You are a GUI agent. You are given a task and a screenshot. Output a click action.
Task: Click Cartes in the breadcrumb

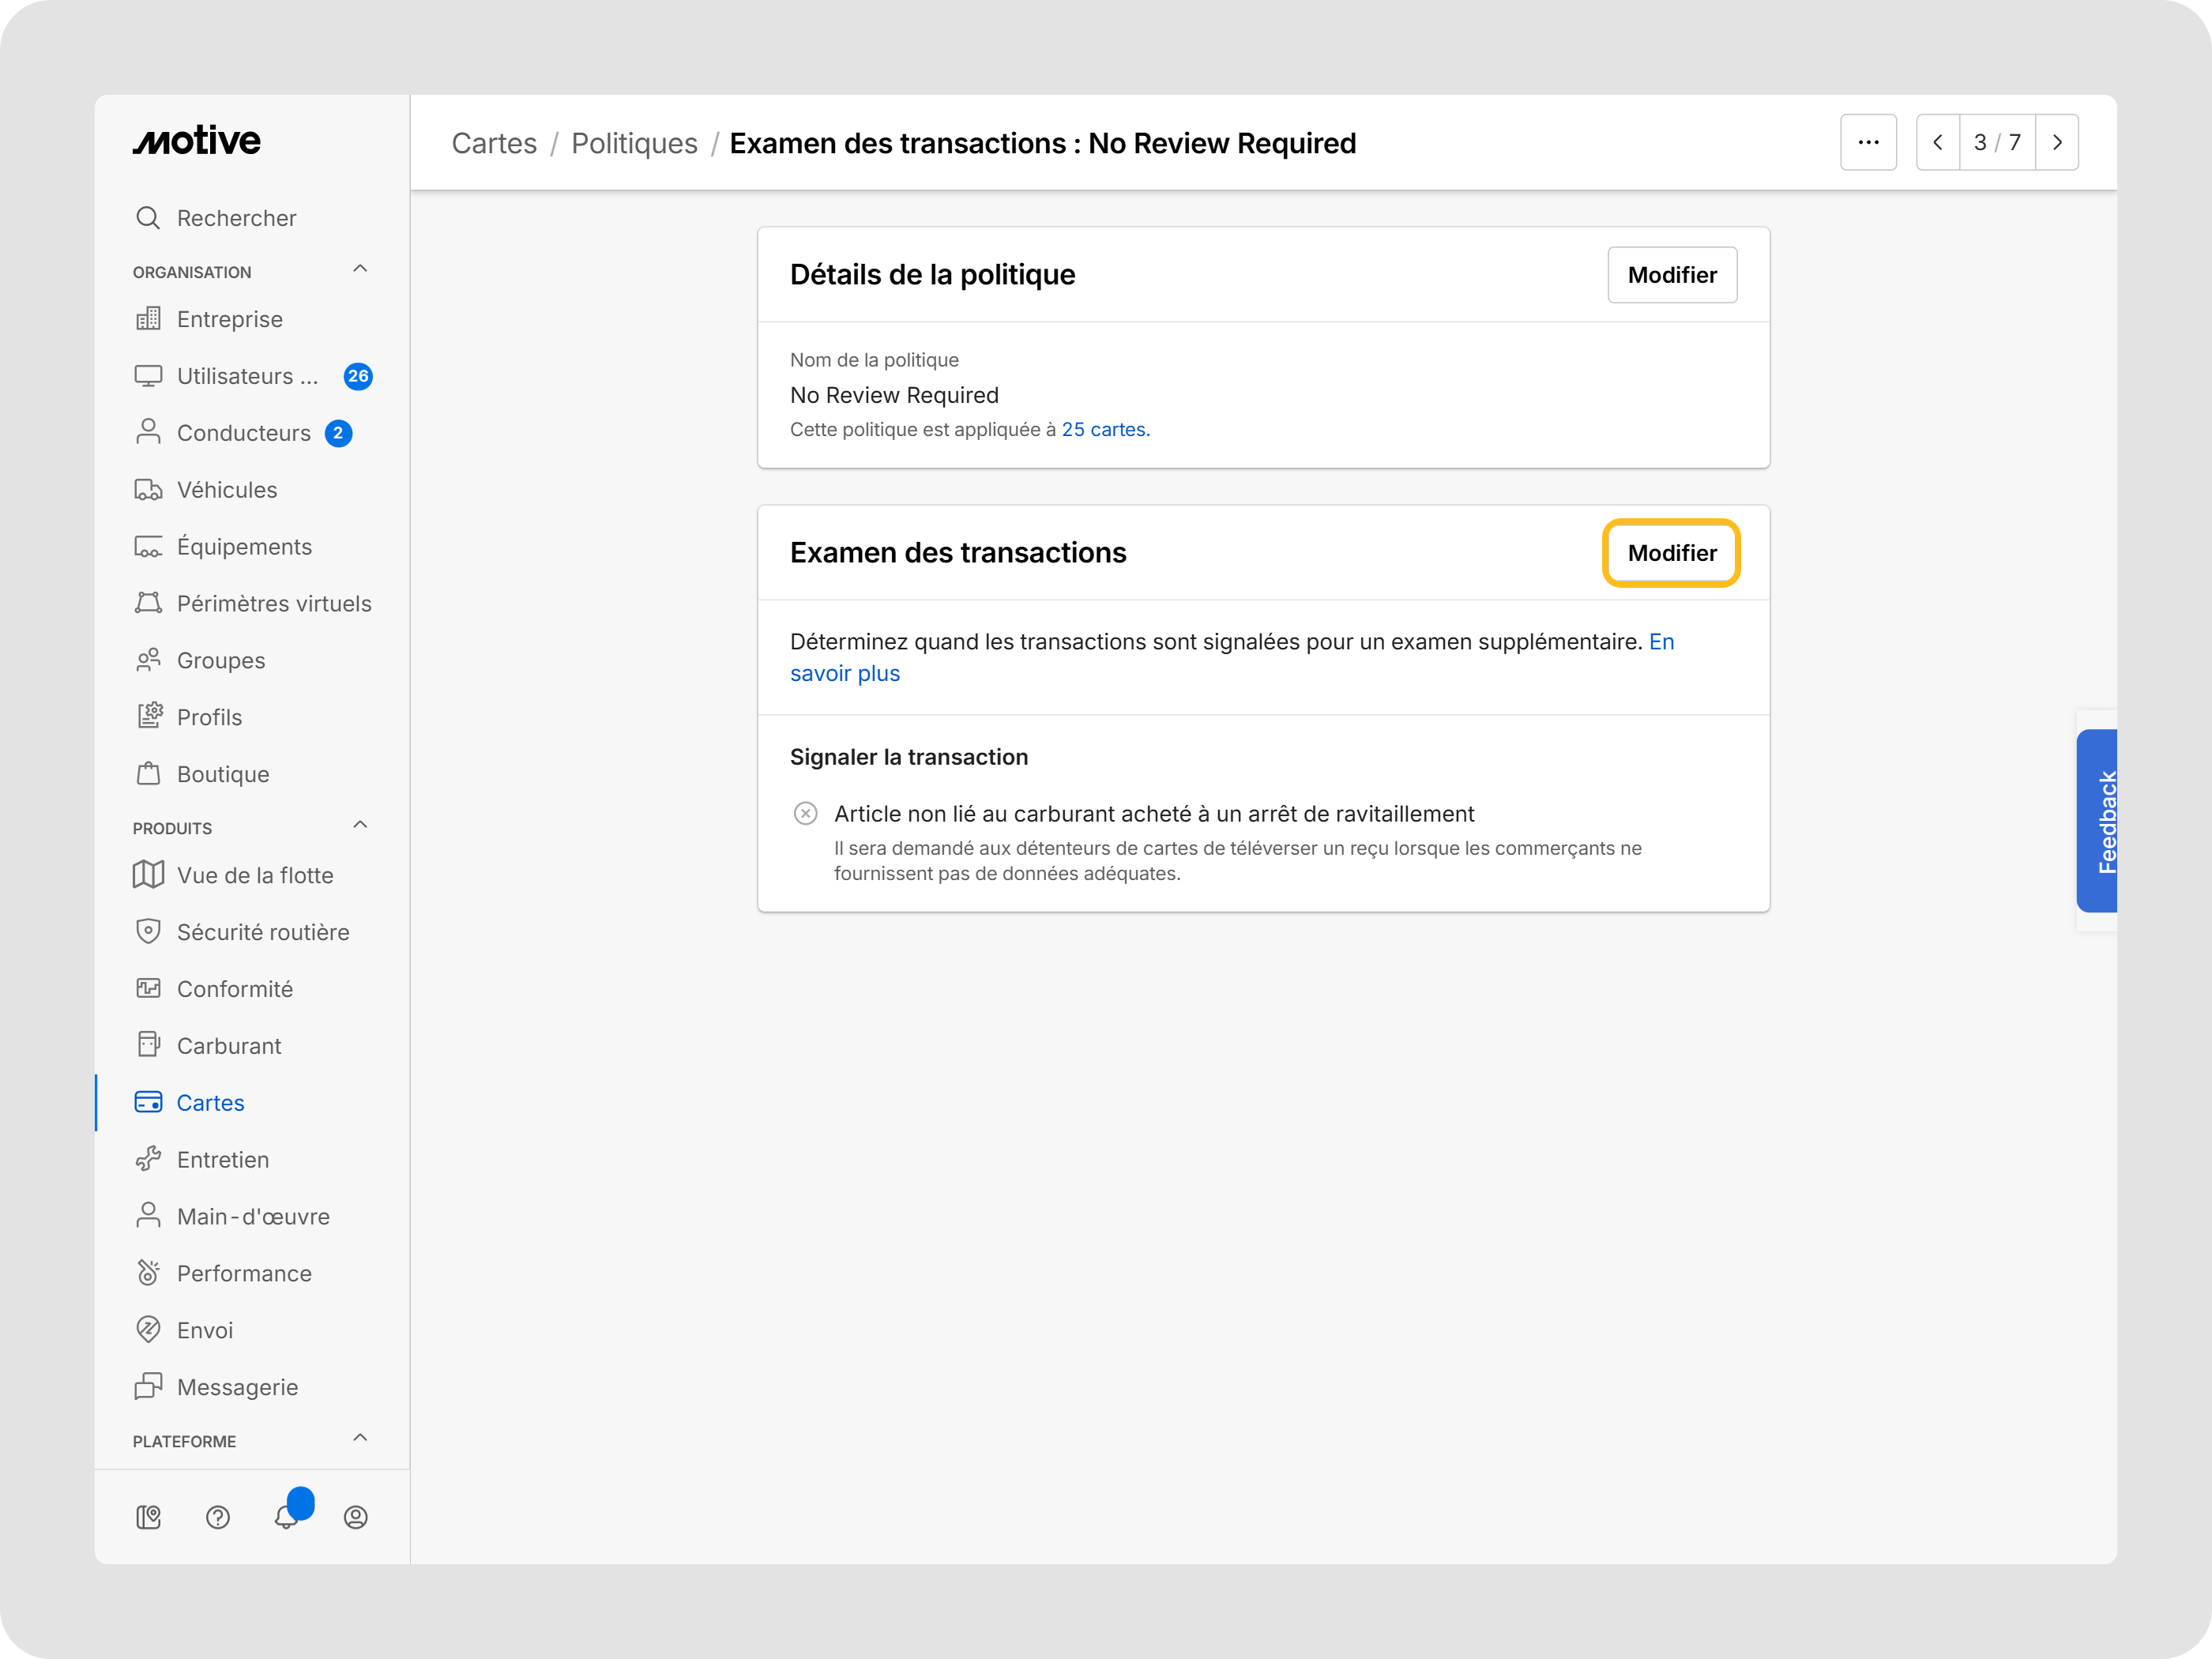tap(494, 143)
